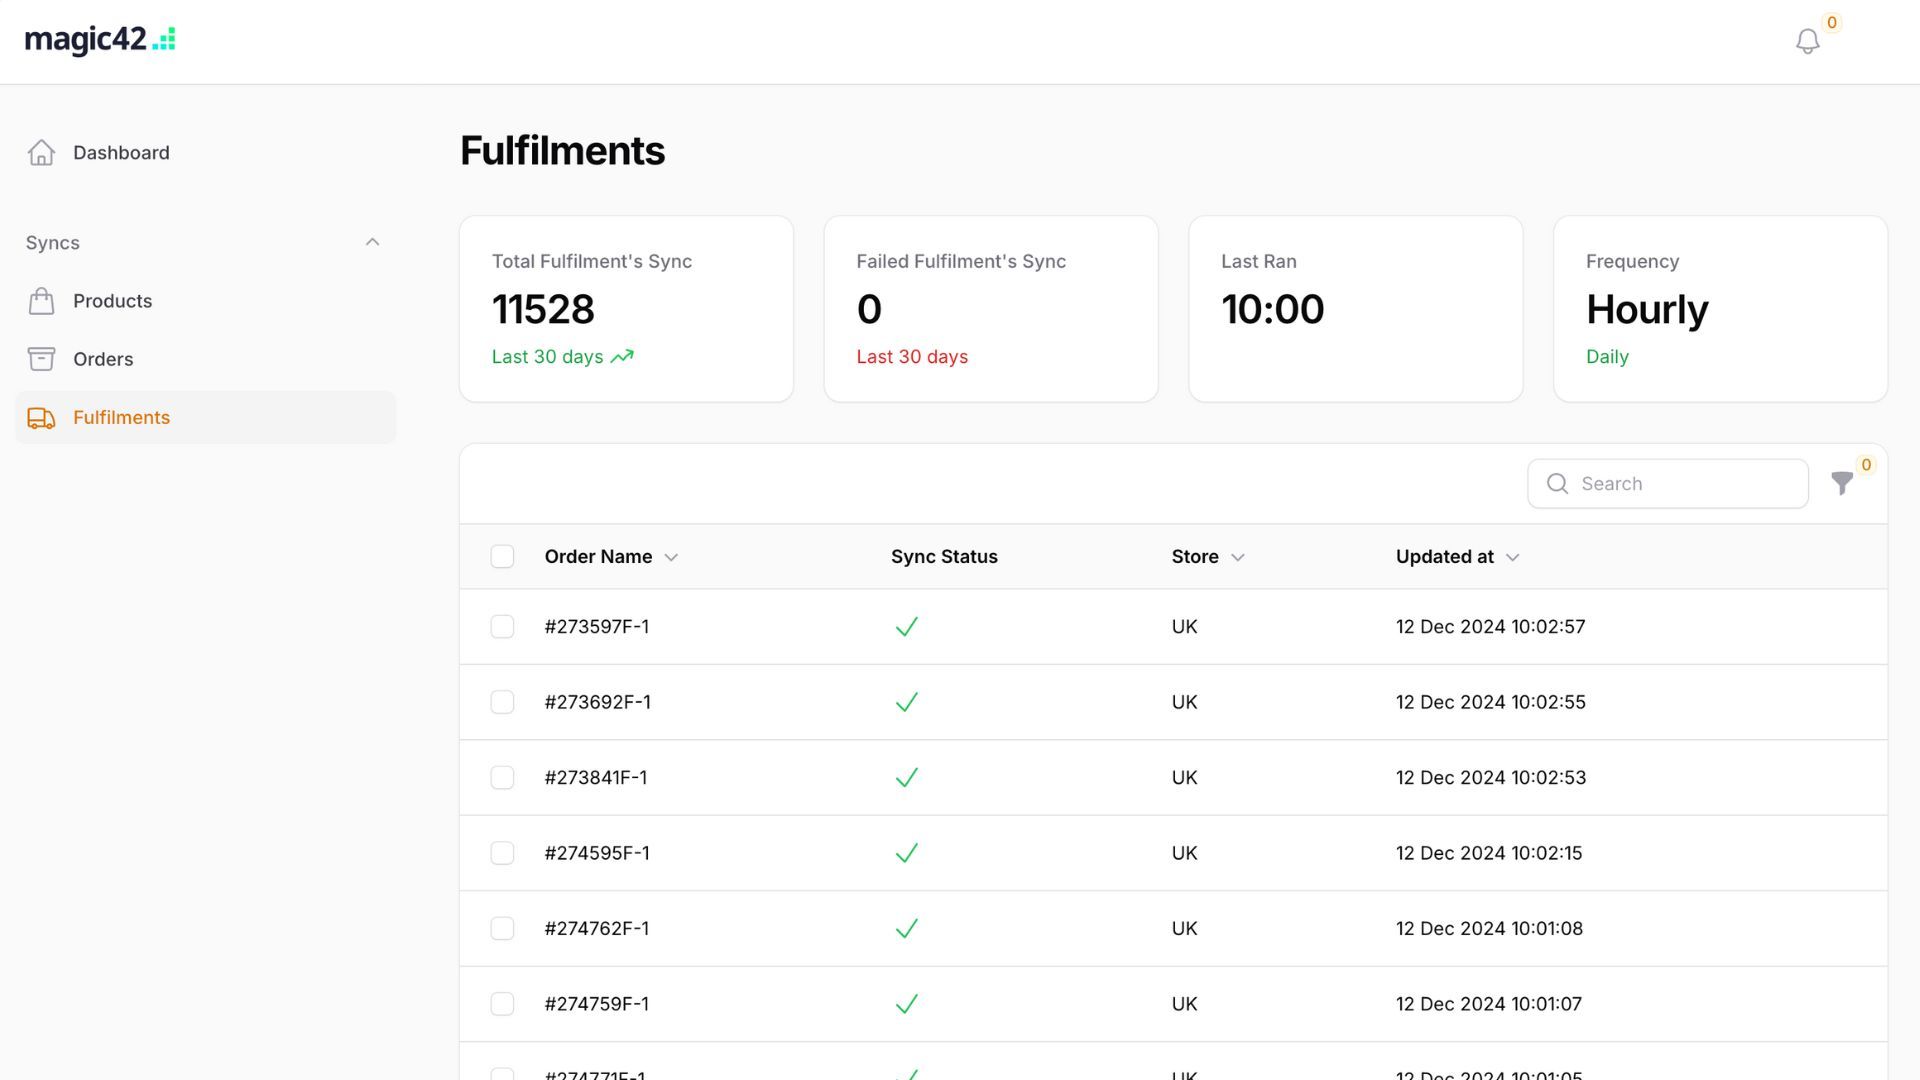Viewport: 1920px width, 1080px height.
Task: Click the green Daily label
Action: tap(1607, 357)
